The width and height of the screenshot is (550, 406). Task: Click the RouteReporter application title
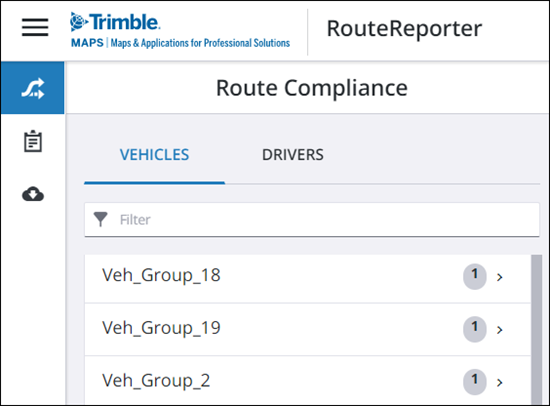404,28
